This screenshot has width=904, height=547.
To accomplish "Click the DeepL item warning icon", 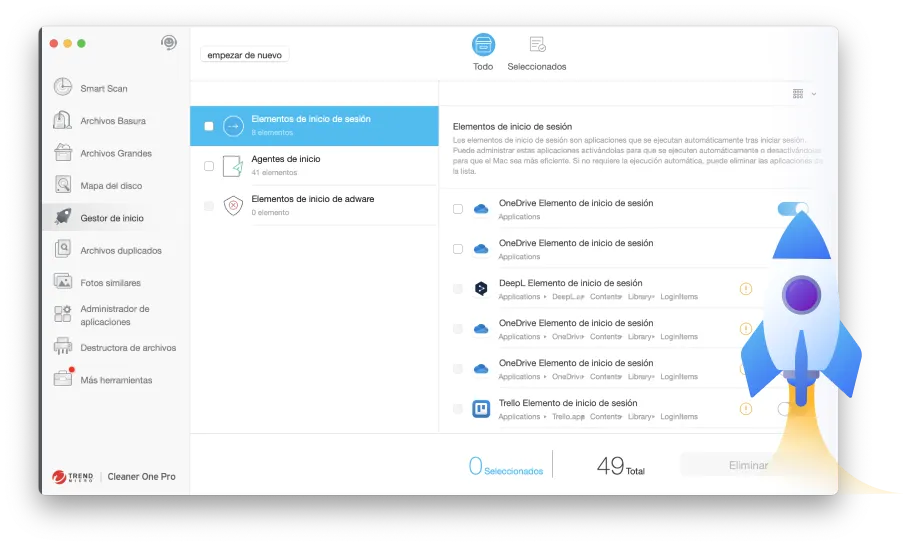I will coord(745,289).
